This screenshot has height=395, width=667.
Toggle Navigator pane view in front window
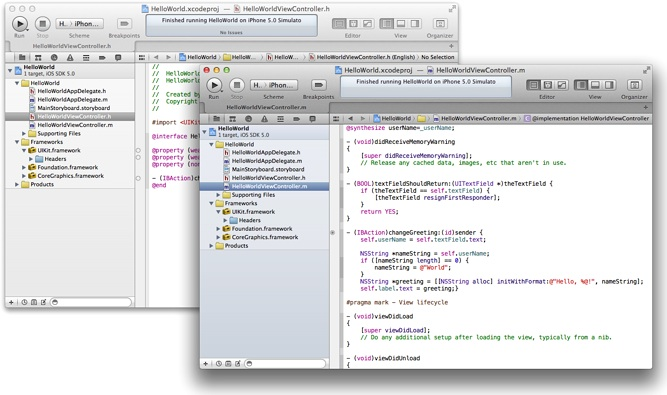(581, 85)
